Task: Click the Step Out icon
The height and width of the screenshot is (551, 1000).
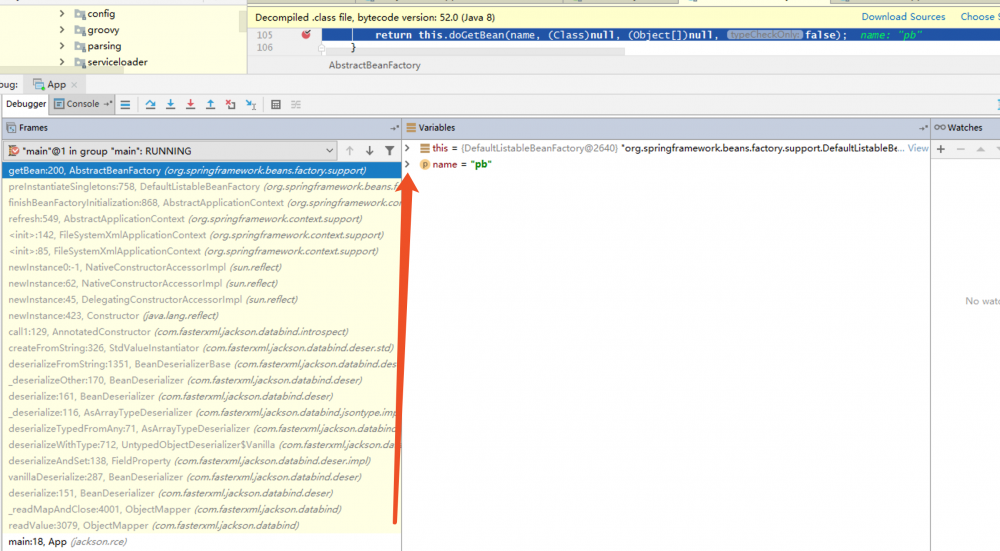Action: (x=210, y=105)
